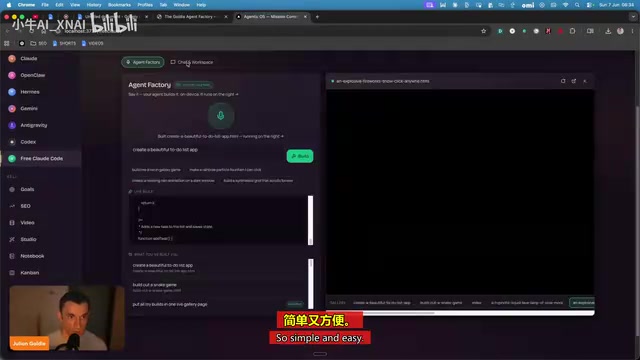The image size is (640, 360).
Task: Close the preview pane
Action: [x=584, y=81]
